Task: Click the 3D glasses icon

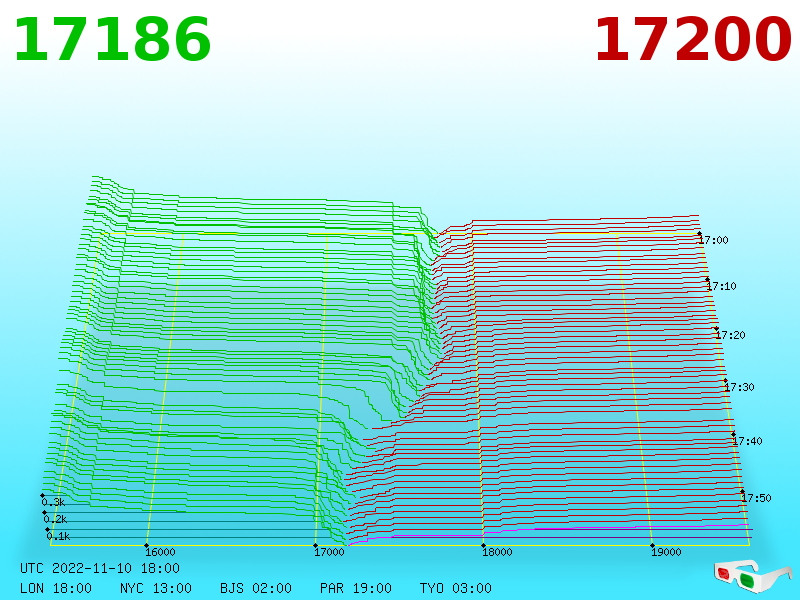Action: pos(753,577)
